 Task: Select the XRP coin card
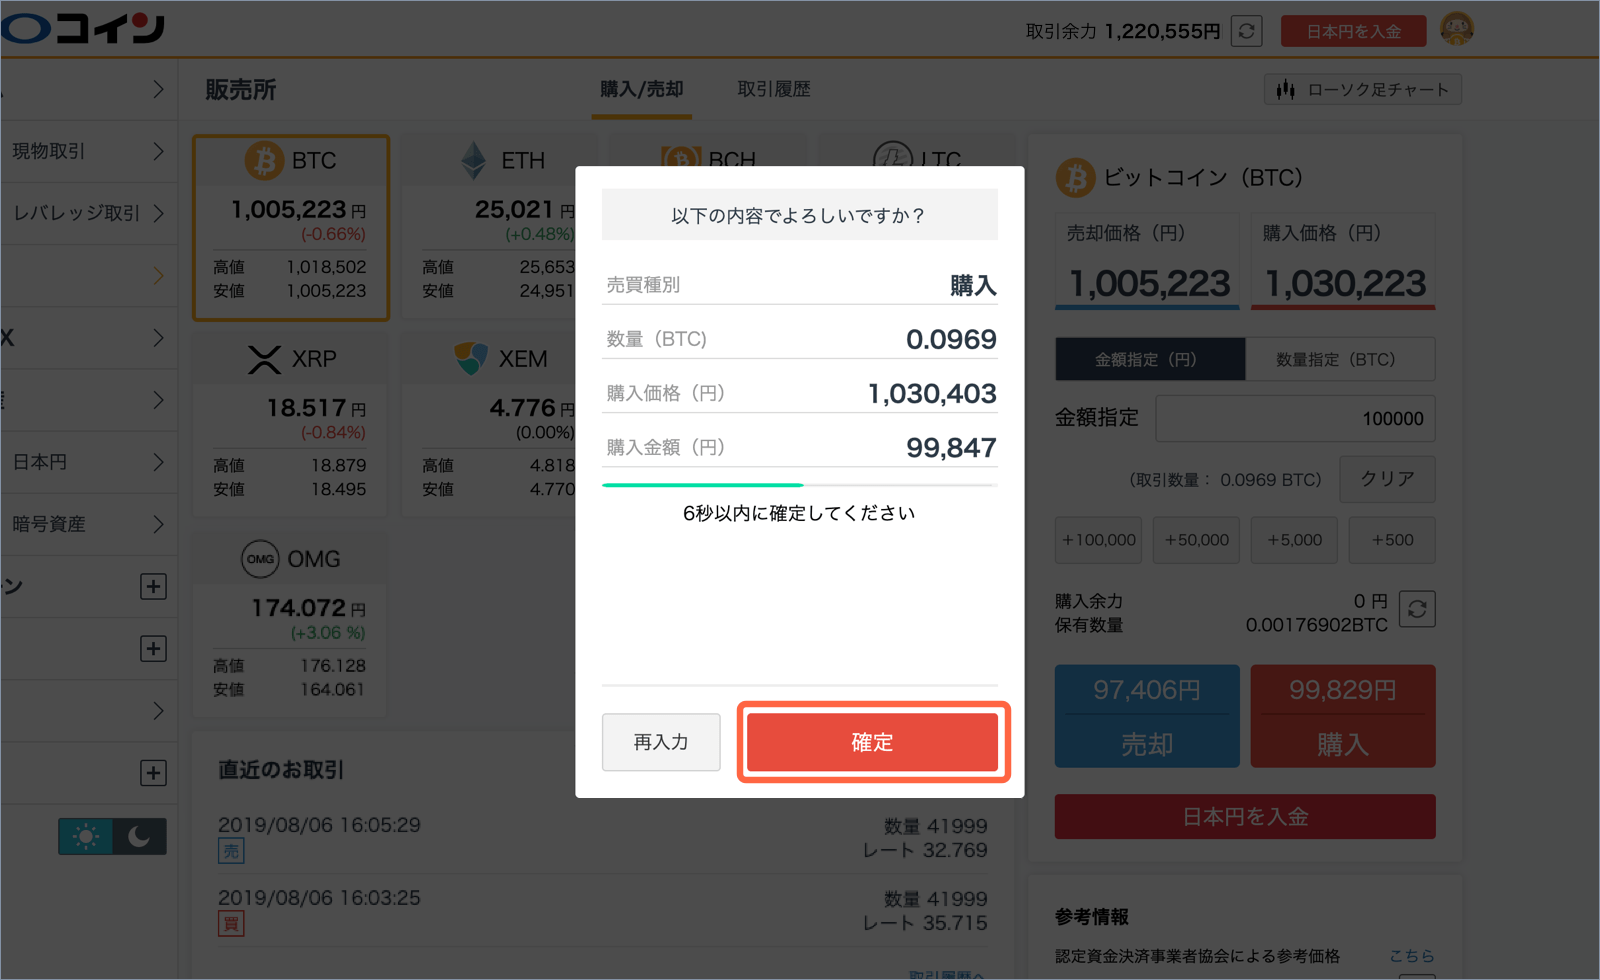(x=291, y=425)
